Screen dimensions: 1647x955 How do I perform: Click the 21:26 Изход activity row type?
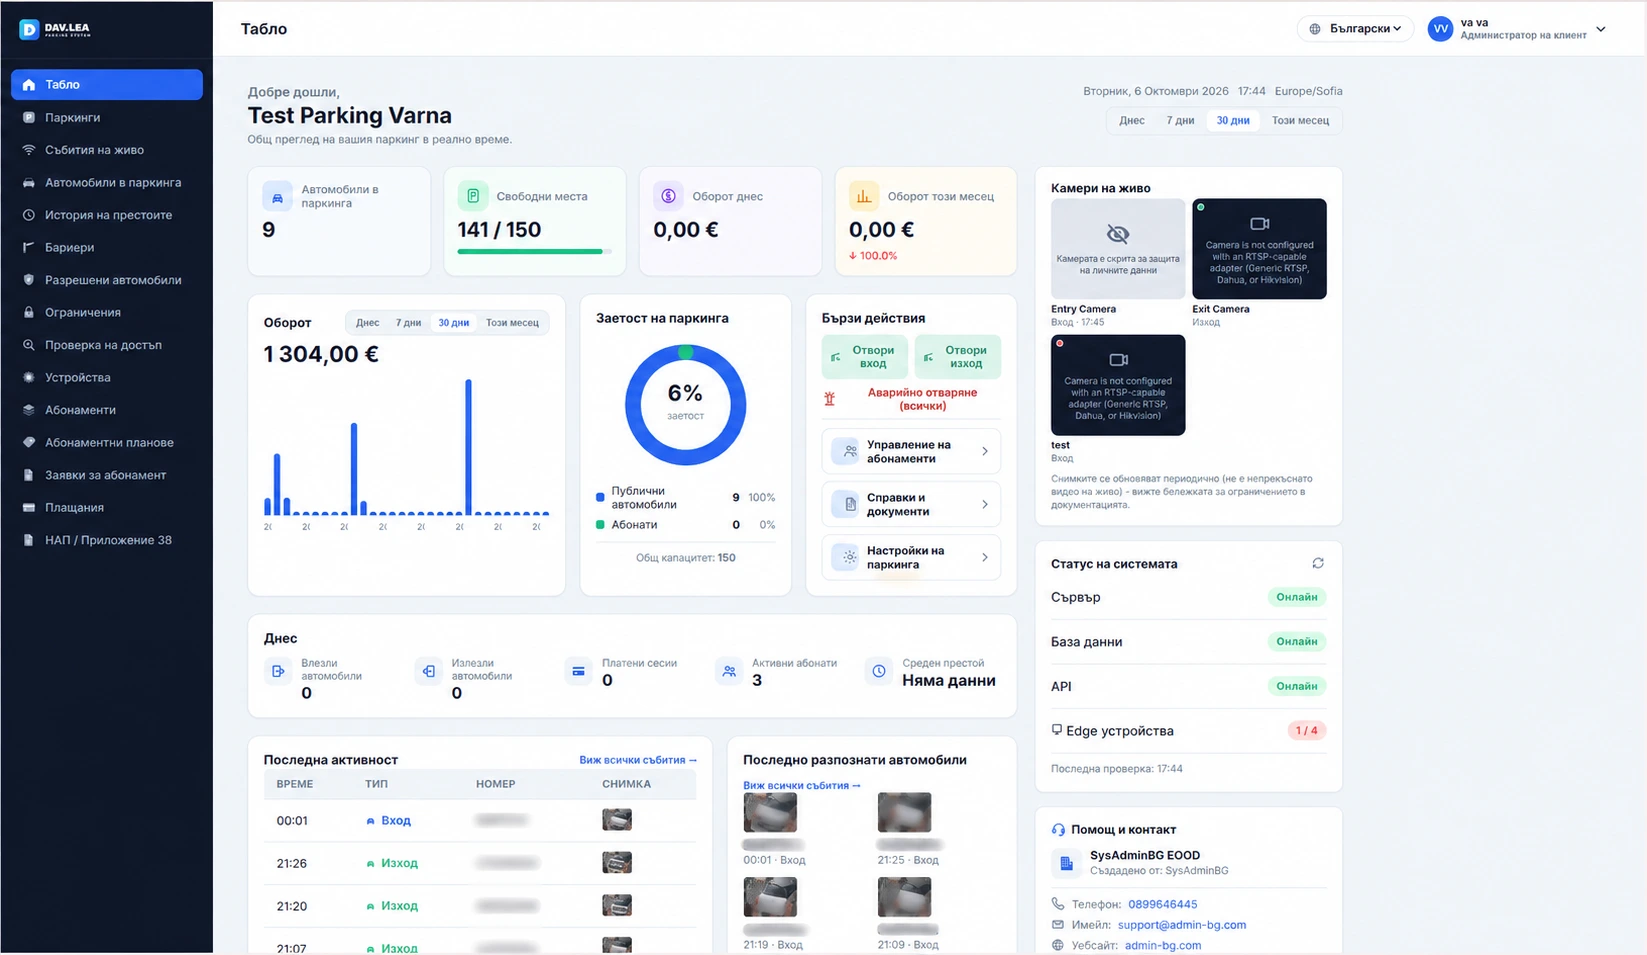392,863
